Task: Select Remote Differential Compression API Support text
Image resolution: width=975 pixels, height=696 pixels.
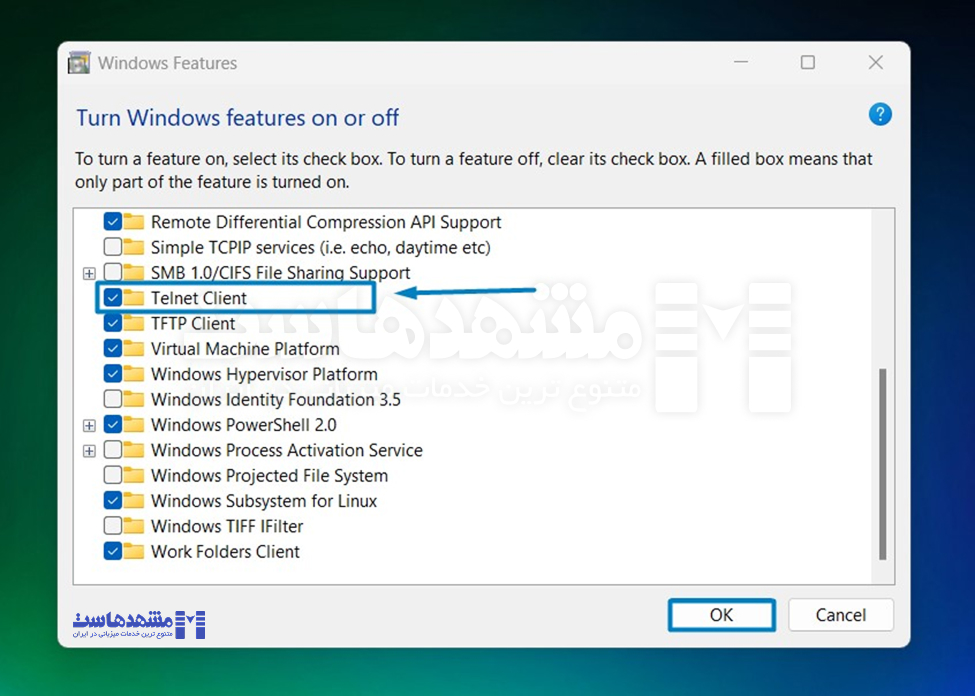Action: pos(326,222)
